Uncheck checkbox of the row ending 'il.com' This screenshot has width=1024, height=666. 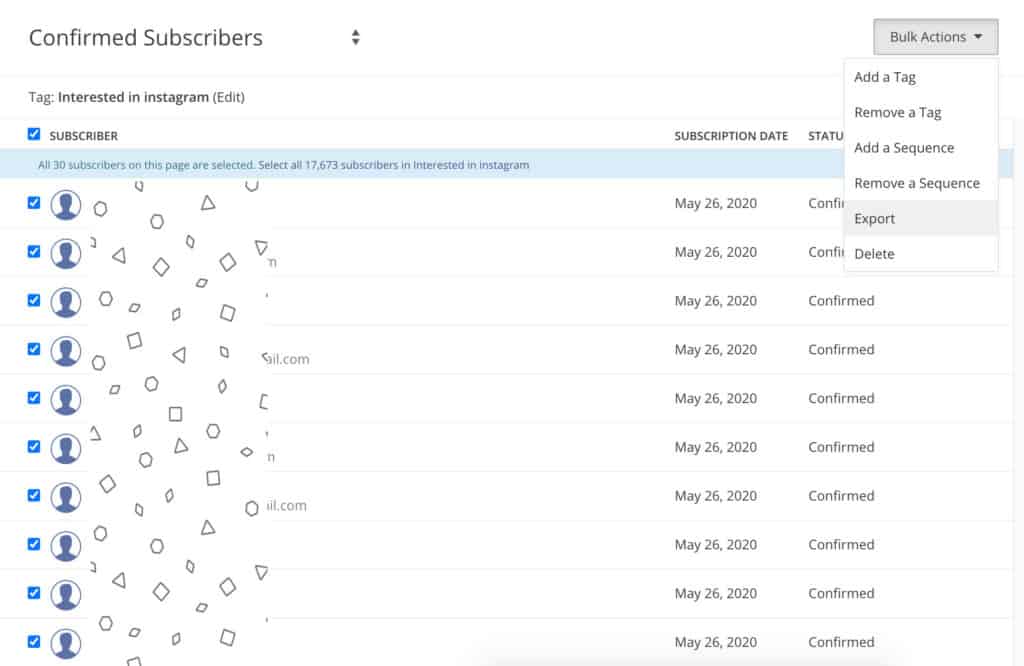tap(34, 496)
